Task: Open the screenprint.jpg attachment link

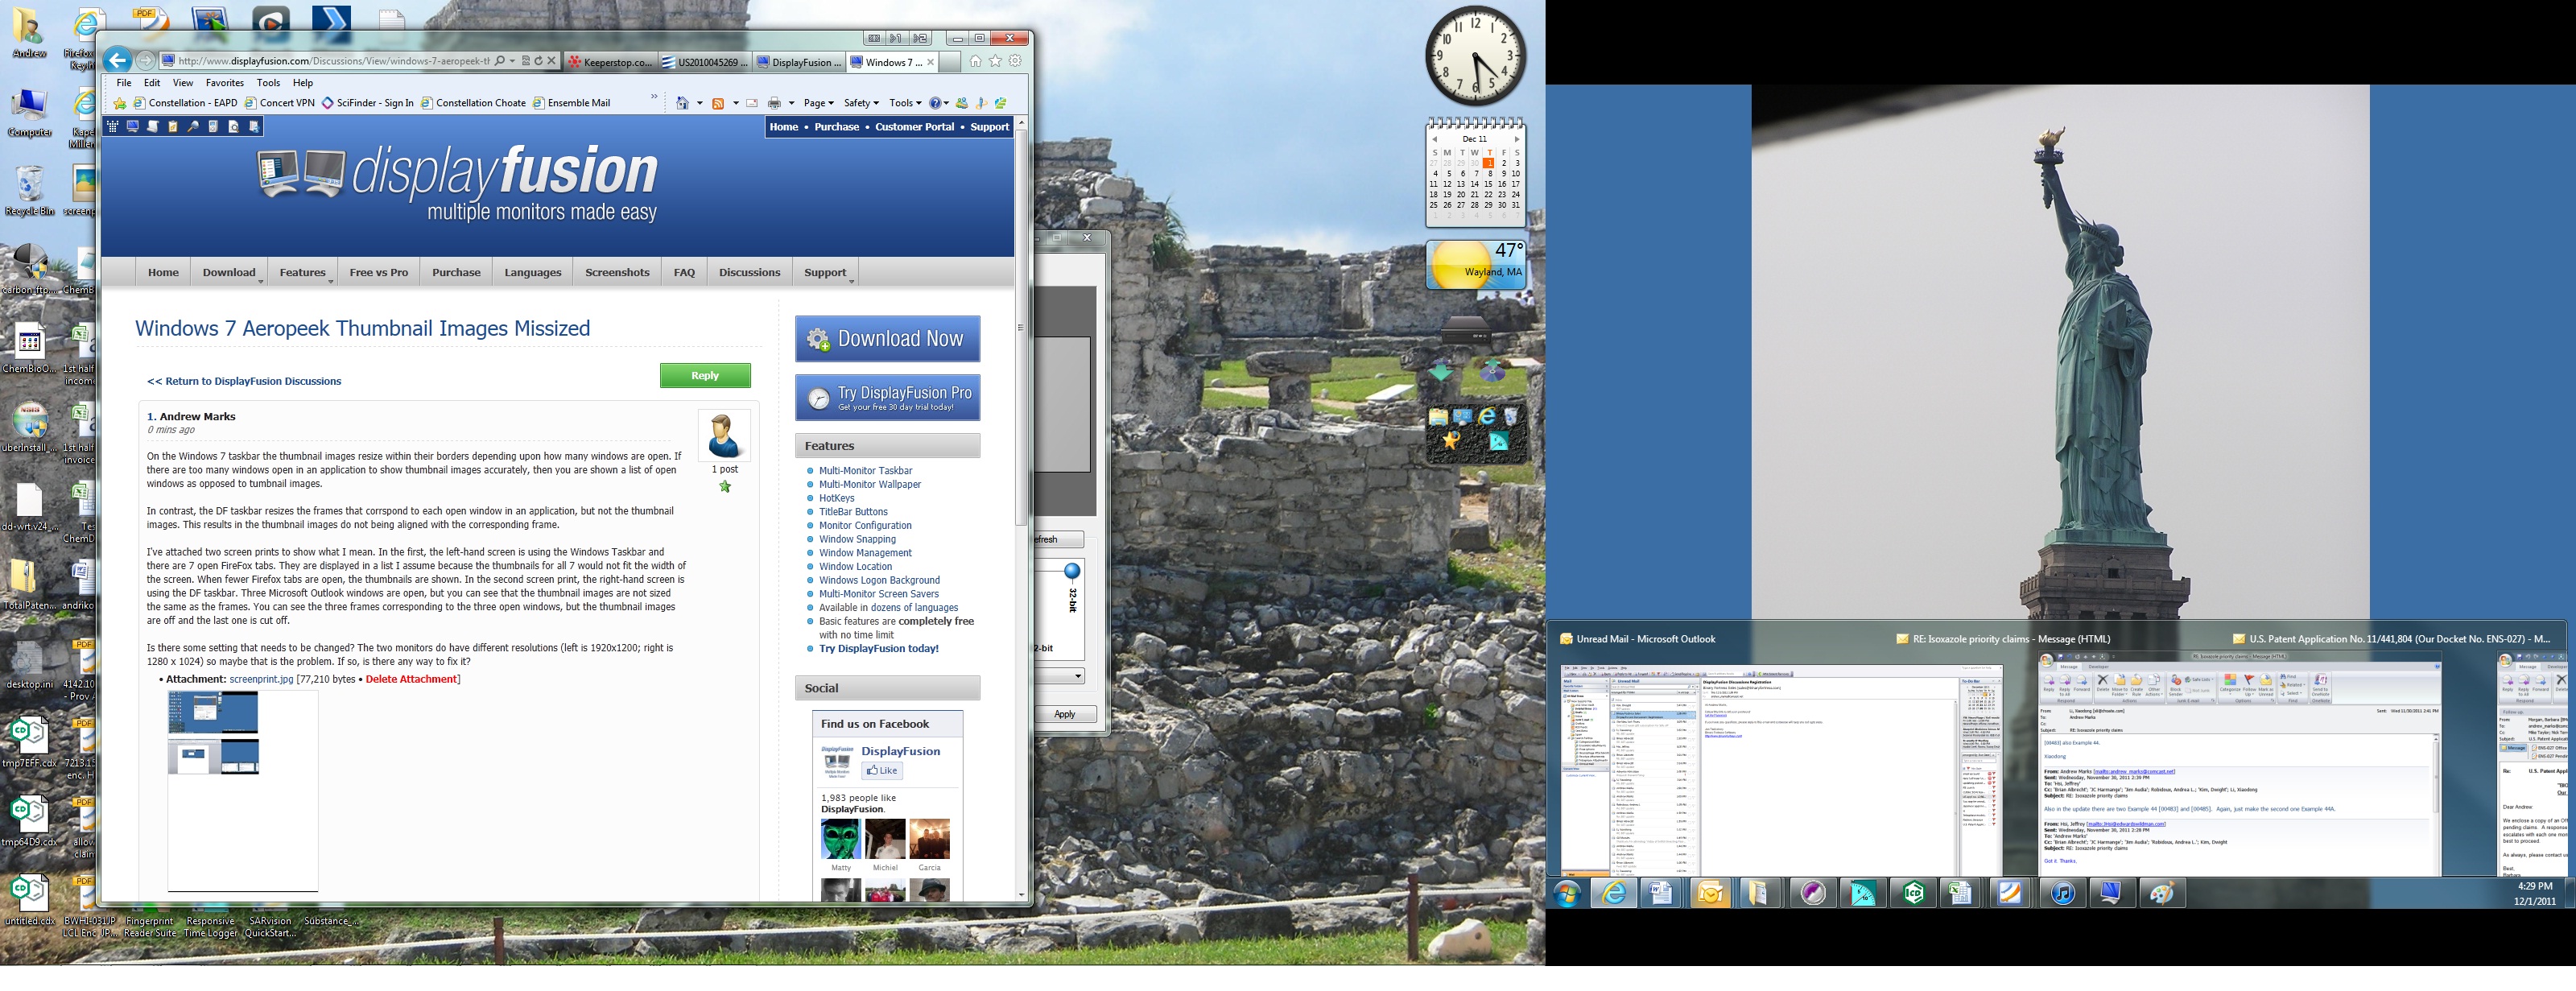Action: coord(261,679)
